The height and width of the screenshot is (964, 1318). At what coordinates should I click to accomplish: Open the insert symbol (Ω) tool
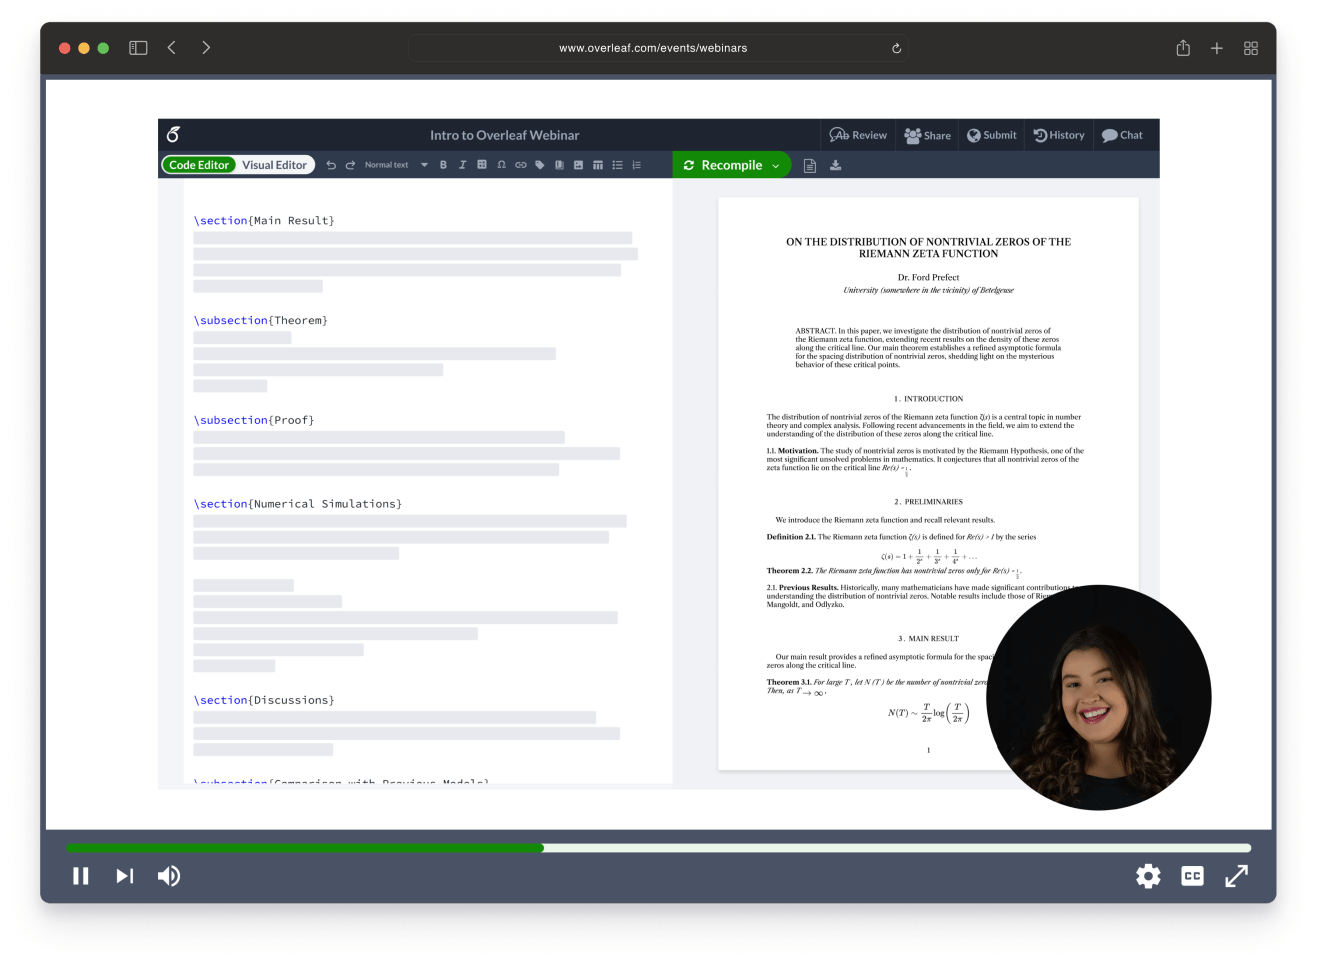[502, 165]
